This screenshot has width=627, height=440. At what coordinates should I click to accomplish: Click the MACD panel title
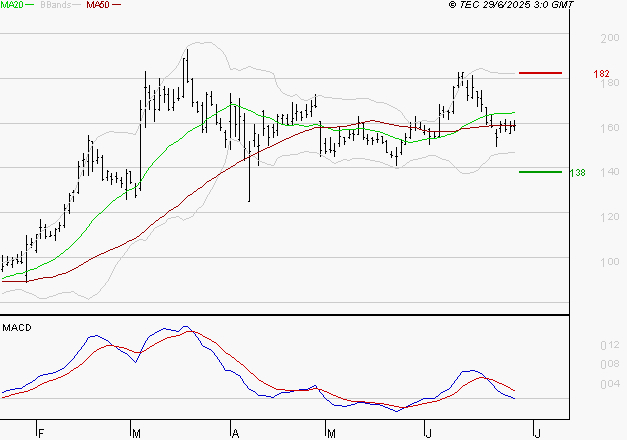pyautogui.click(x=16, y=327)
